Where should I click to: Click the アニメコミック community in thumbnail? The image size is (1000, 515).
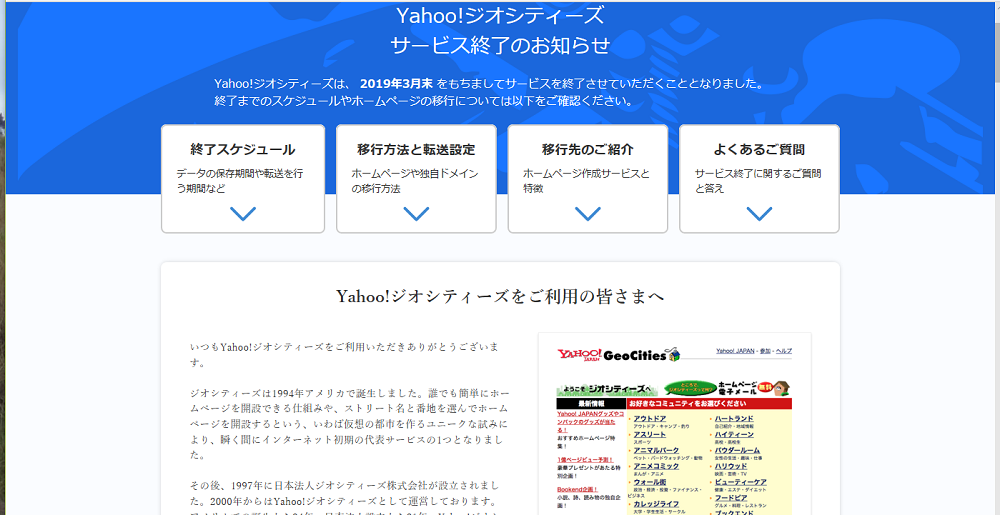656,466
